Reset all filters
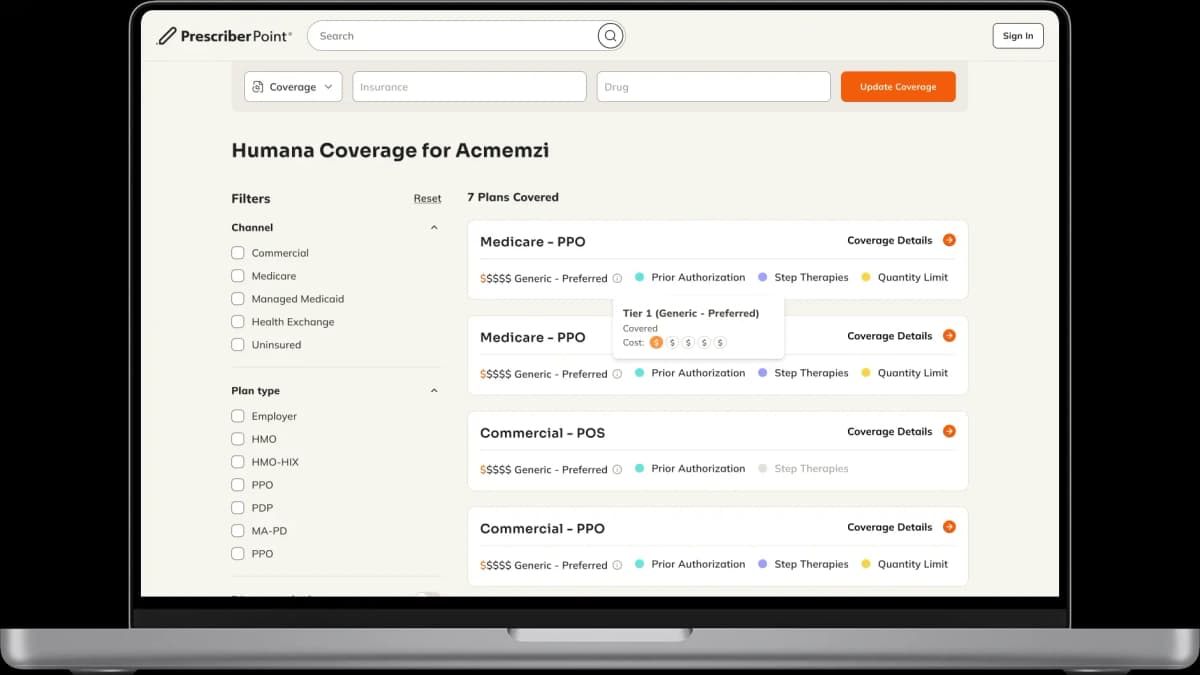This screenshot has width=1200, height=675. click(427, 198)
